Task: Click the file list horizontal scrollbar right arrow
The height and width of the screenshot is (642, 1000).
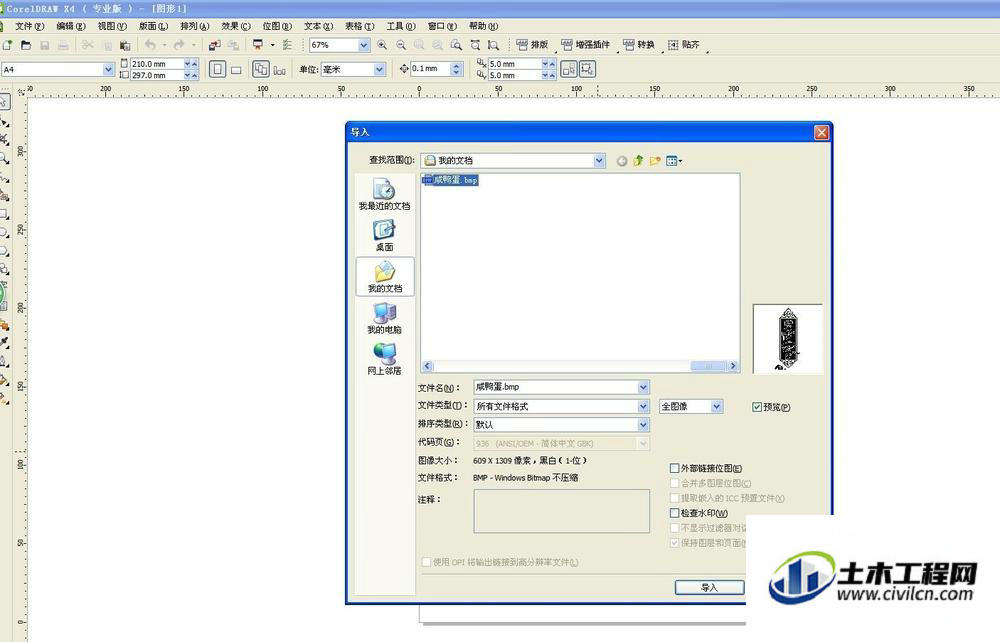Action: click(x=733, y=366)
